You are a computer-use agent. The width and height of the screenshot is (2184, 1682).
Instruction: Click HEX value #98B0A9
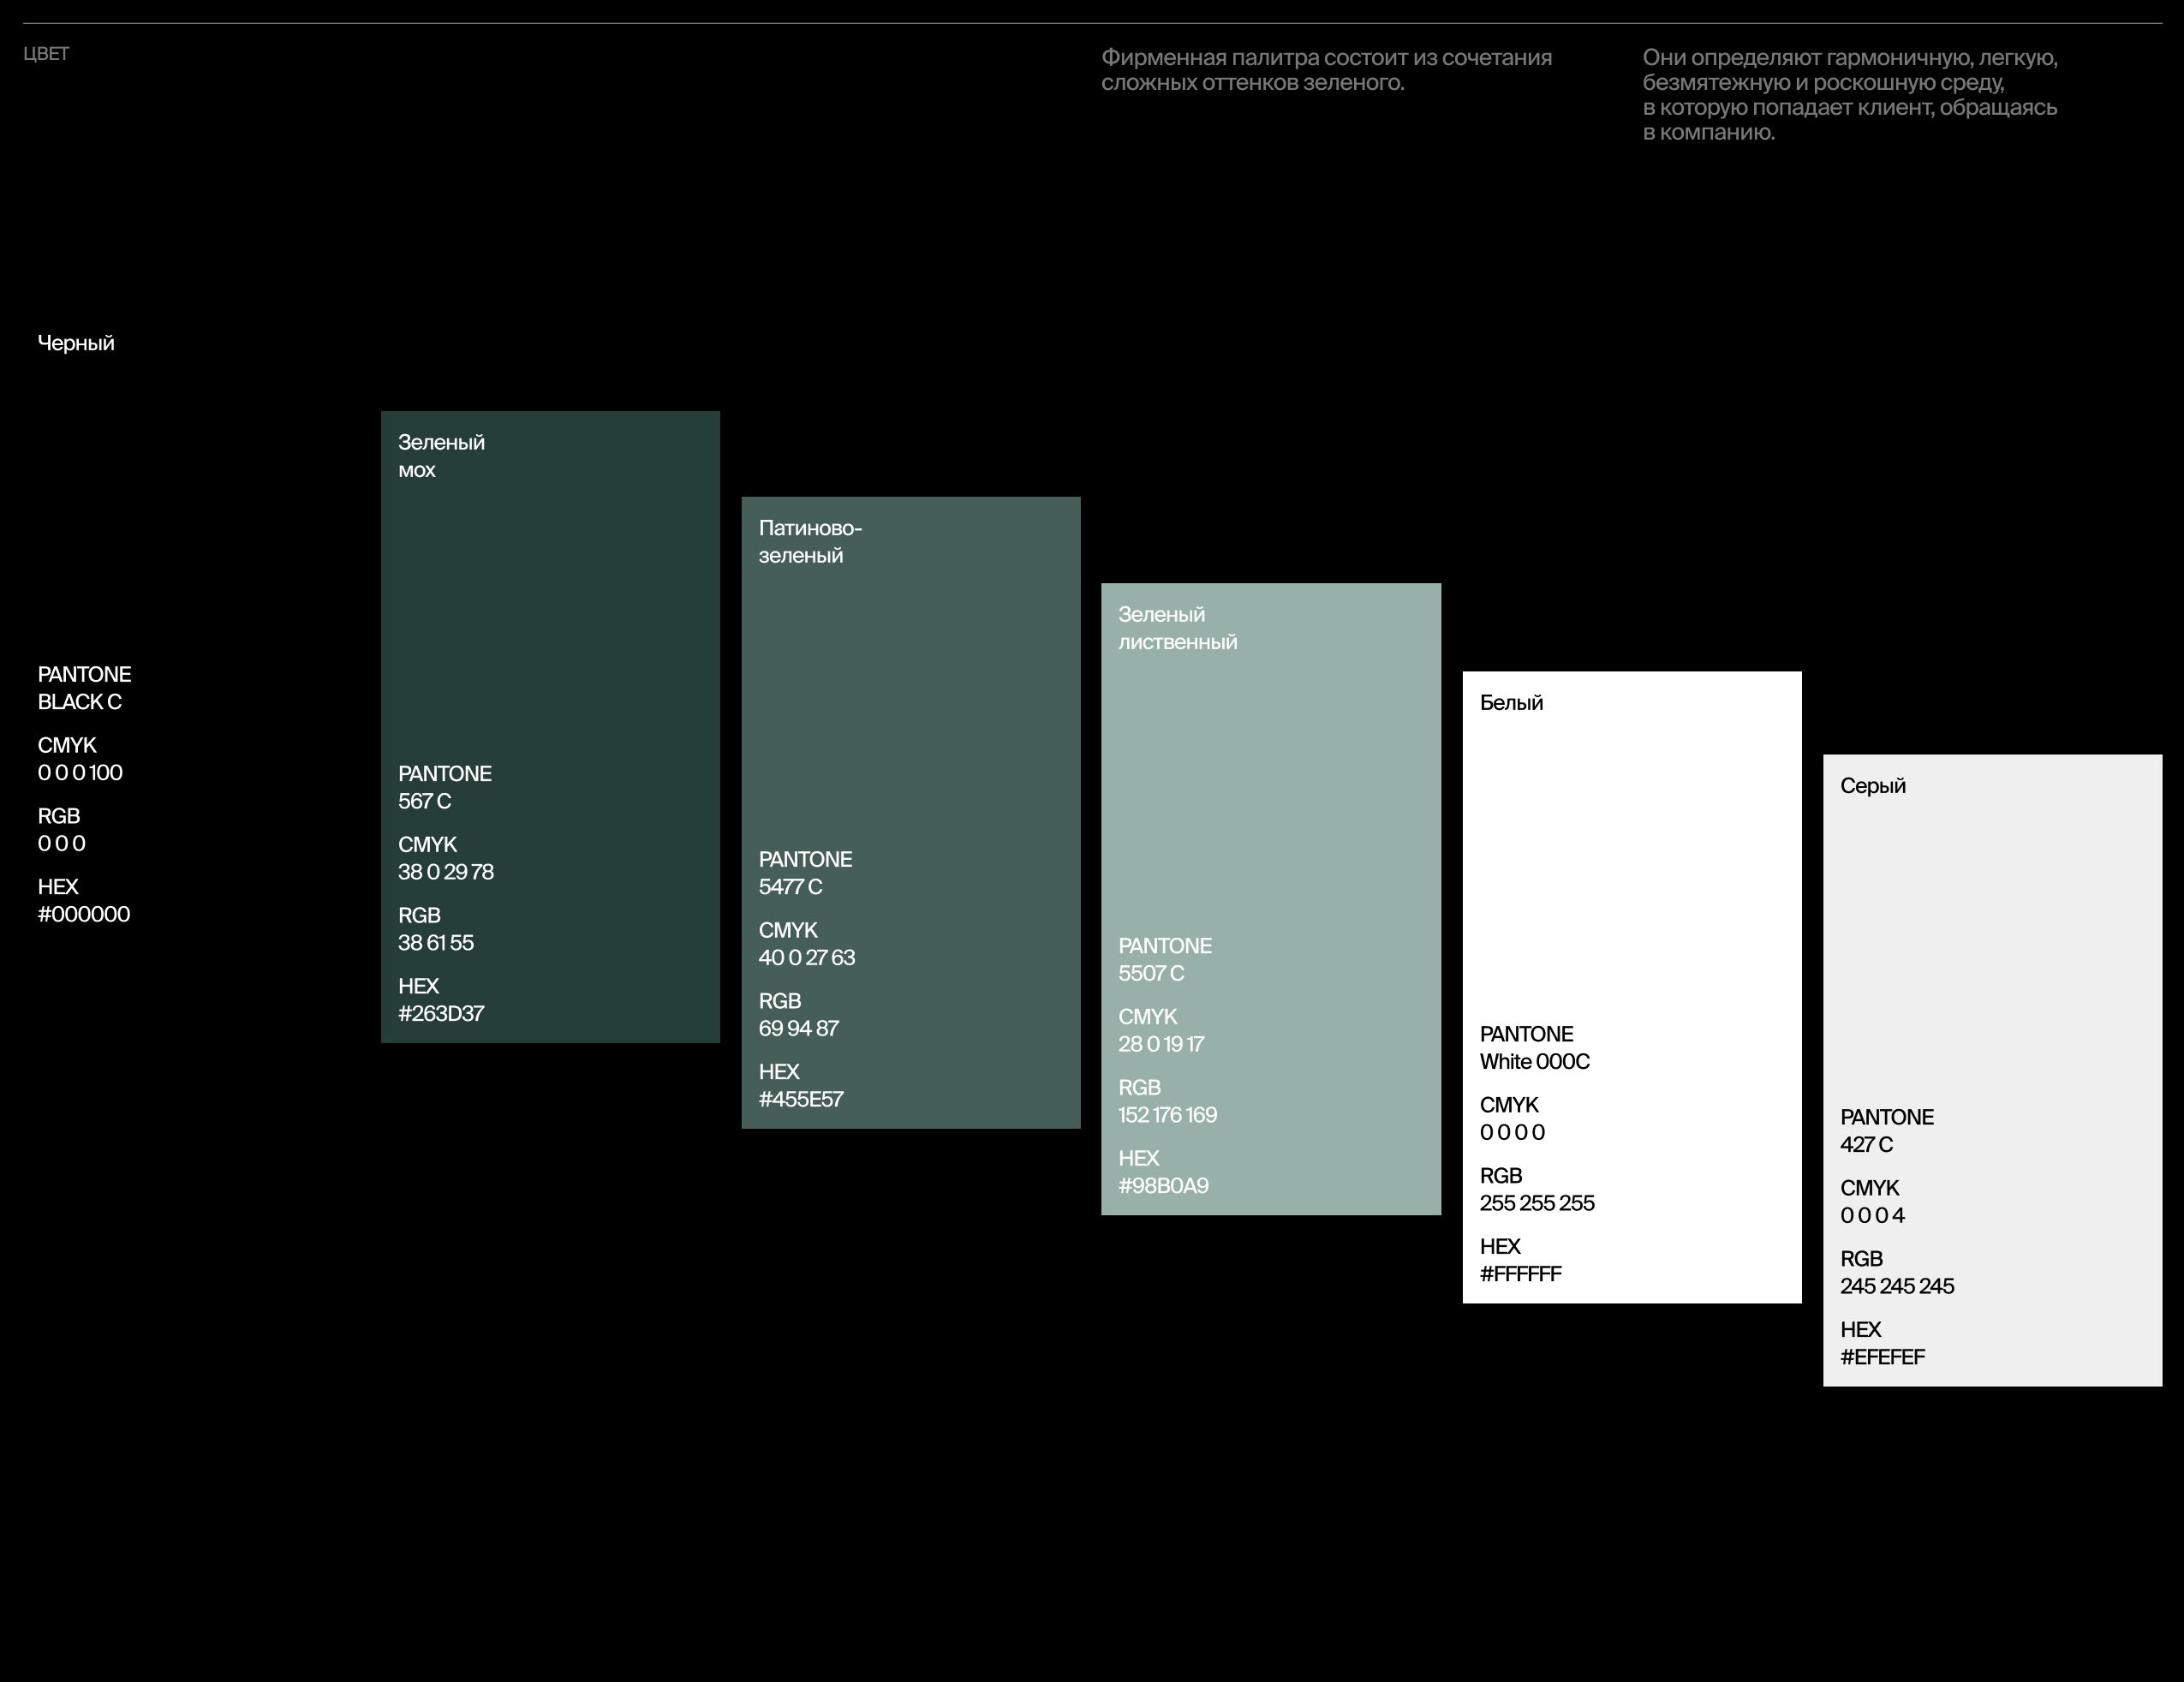[1163, 1185]
